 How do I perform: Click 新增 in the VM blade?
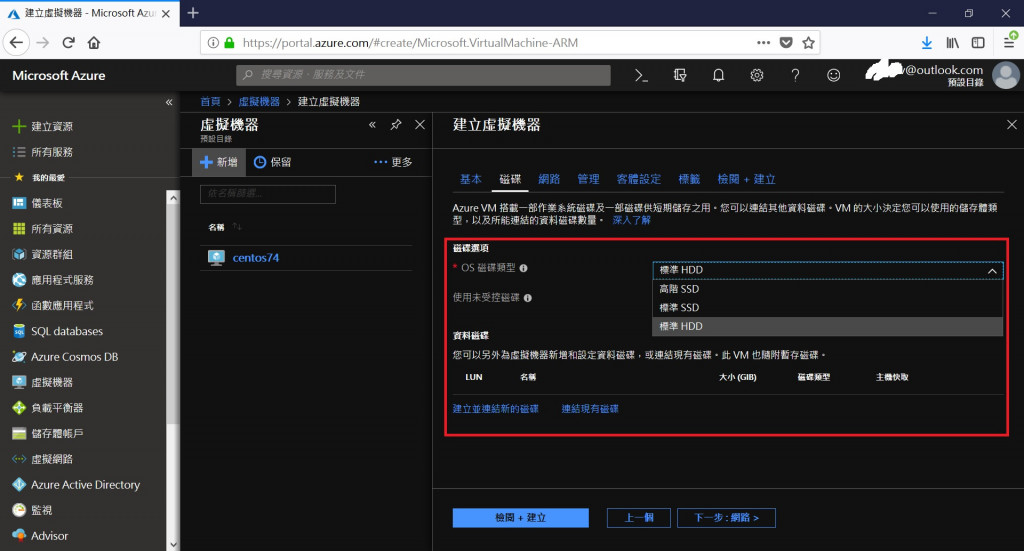pyautogui.click(x=219, y=162)
